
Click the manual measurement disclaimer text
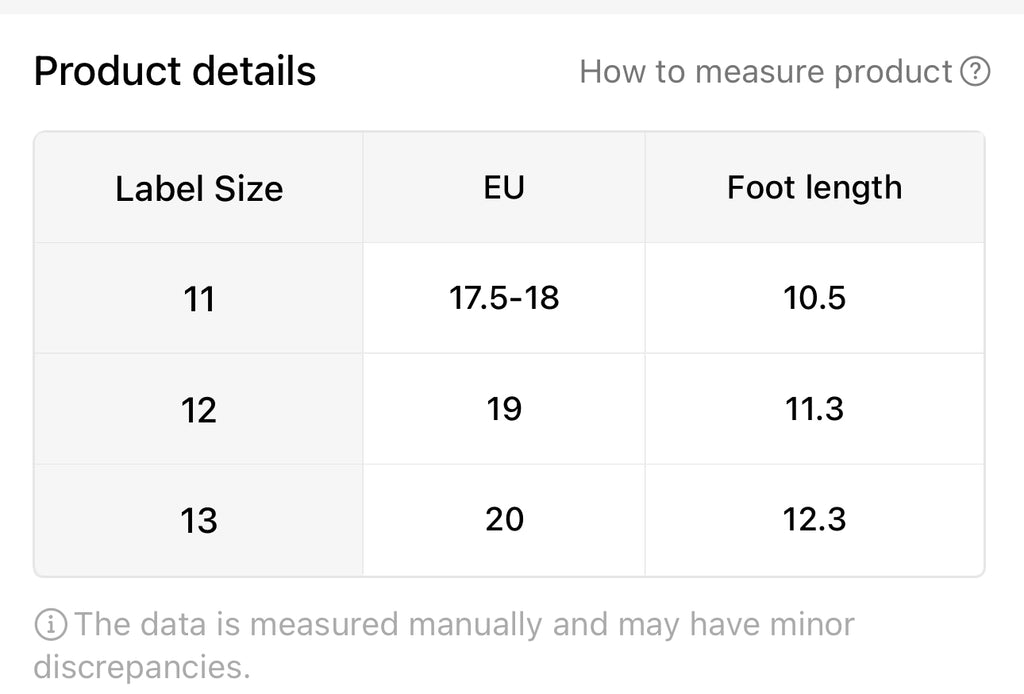point(444,645)
